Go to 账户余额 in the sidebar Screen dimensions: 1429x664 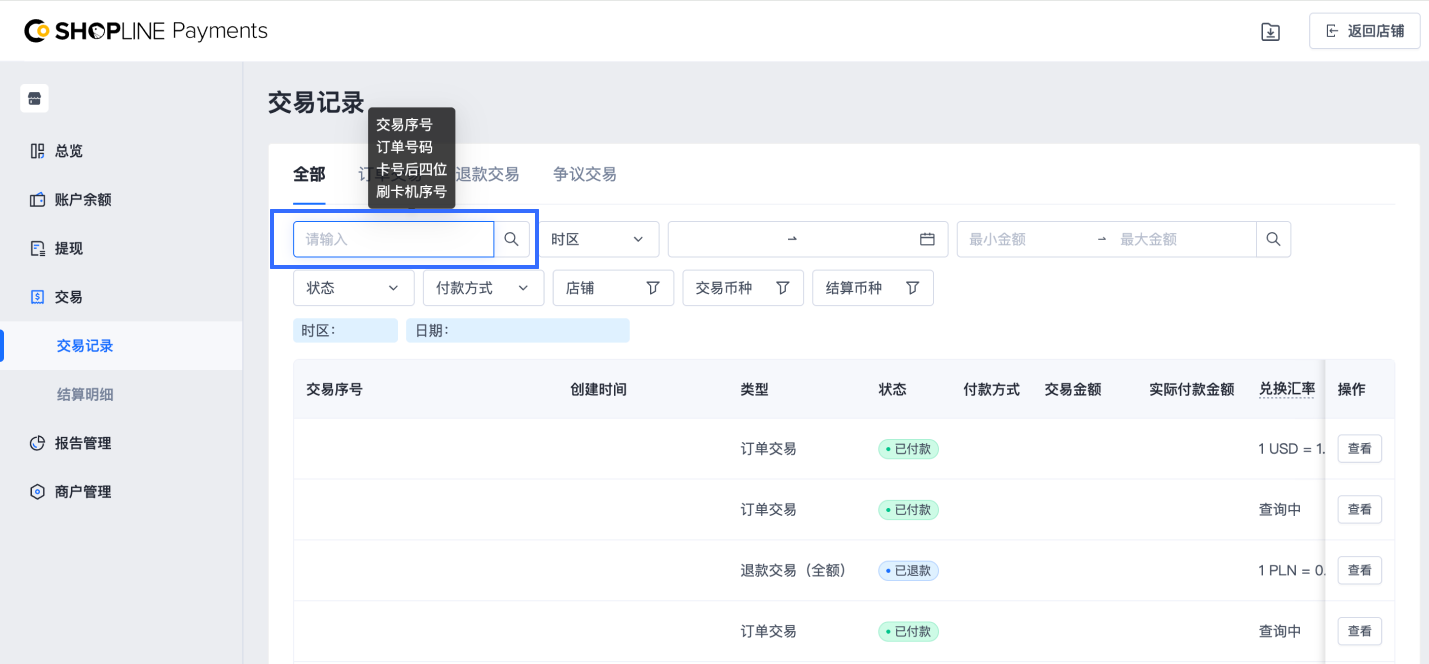(x=83, y=200)
